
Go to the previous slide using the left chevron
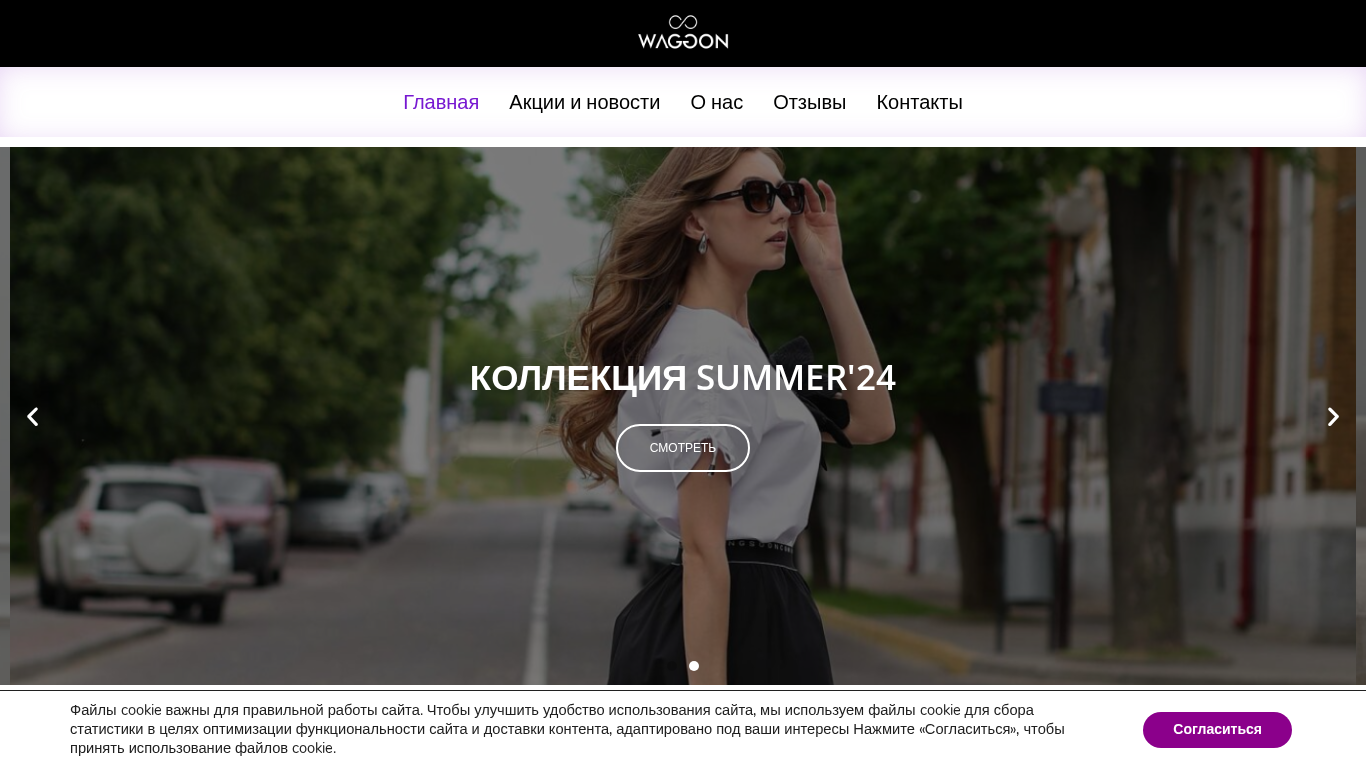(x=32, y=417)
